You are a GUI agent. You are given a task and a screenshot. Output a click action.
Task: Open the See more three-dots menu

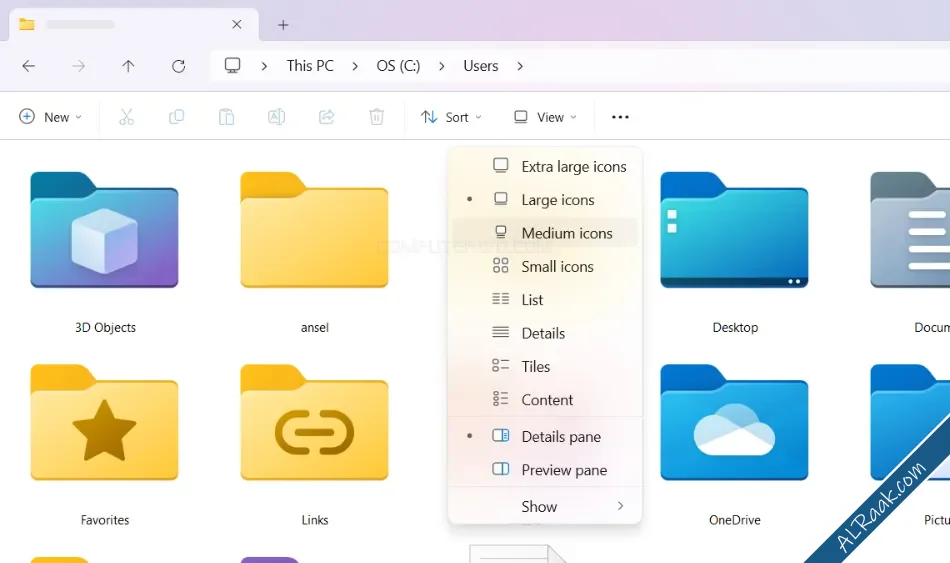click(620, 117)
